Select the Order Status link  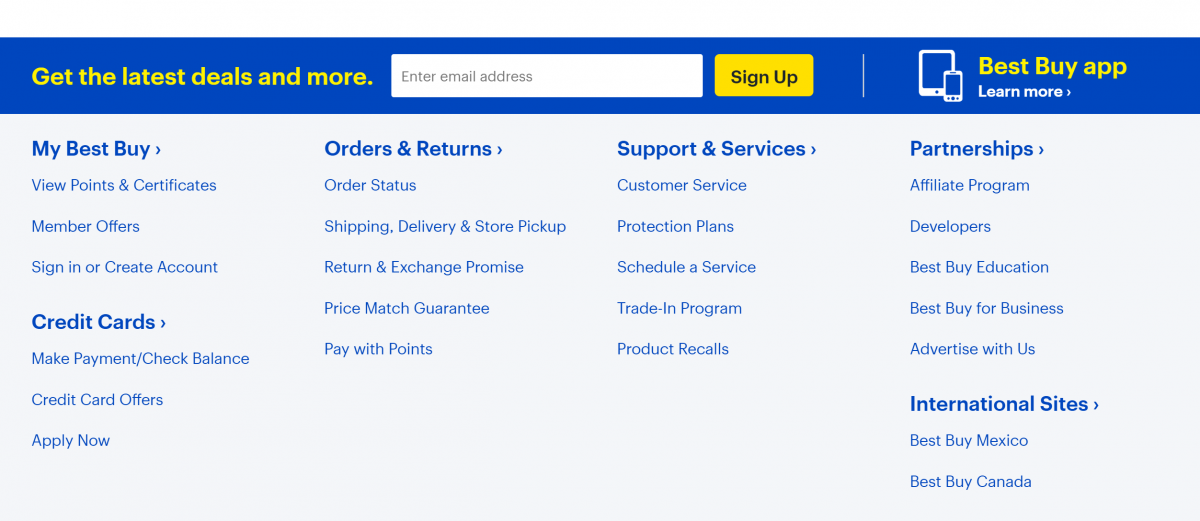pos(370,185)
